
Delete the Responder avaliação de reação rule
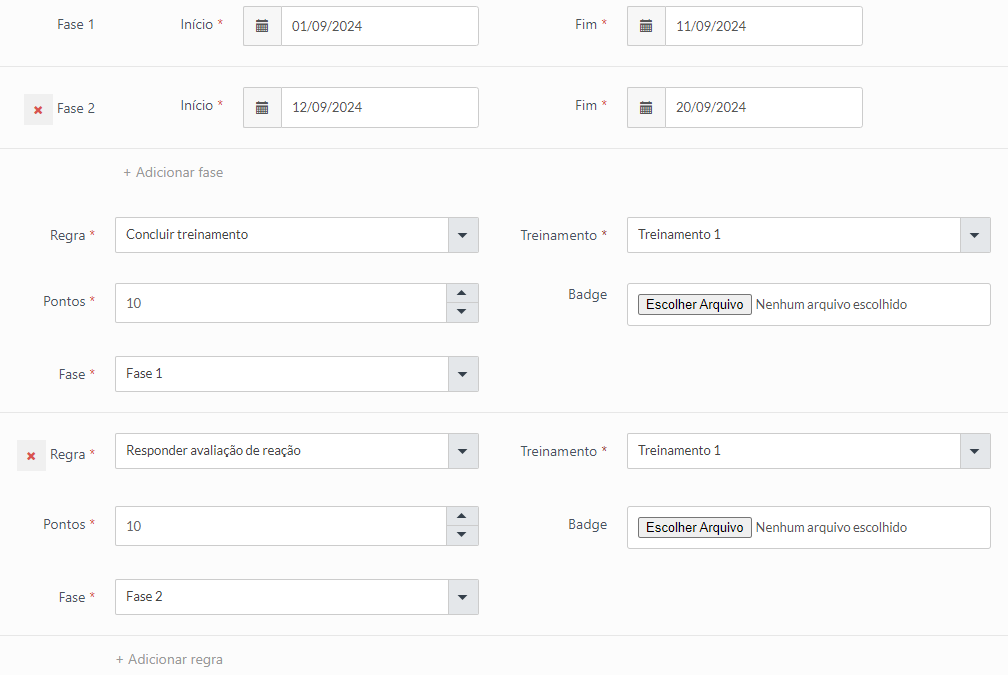point(31,456)
